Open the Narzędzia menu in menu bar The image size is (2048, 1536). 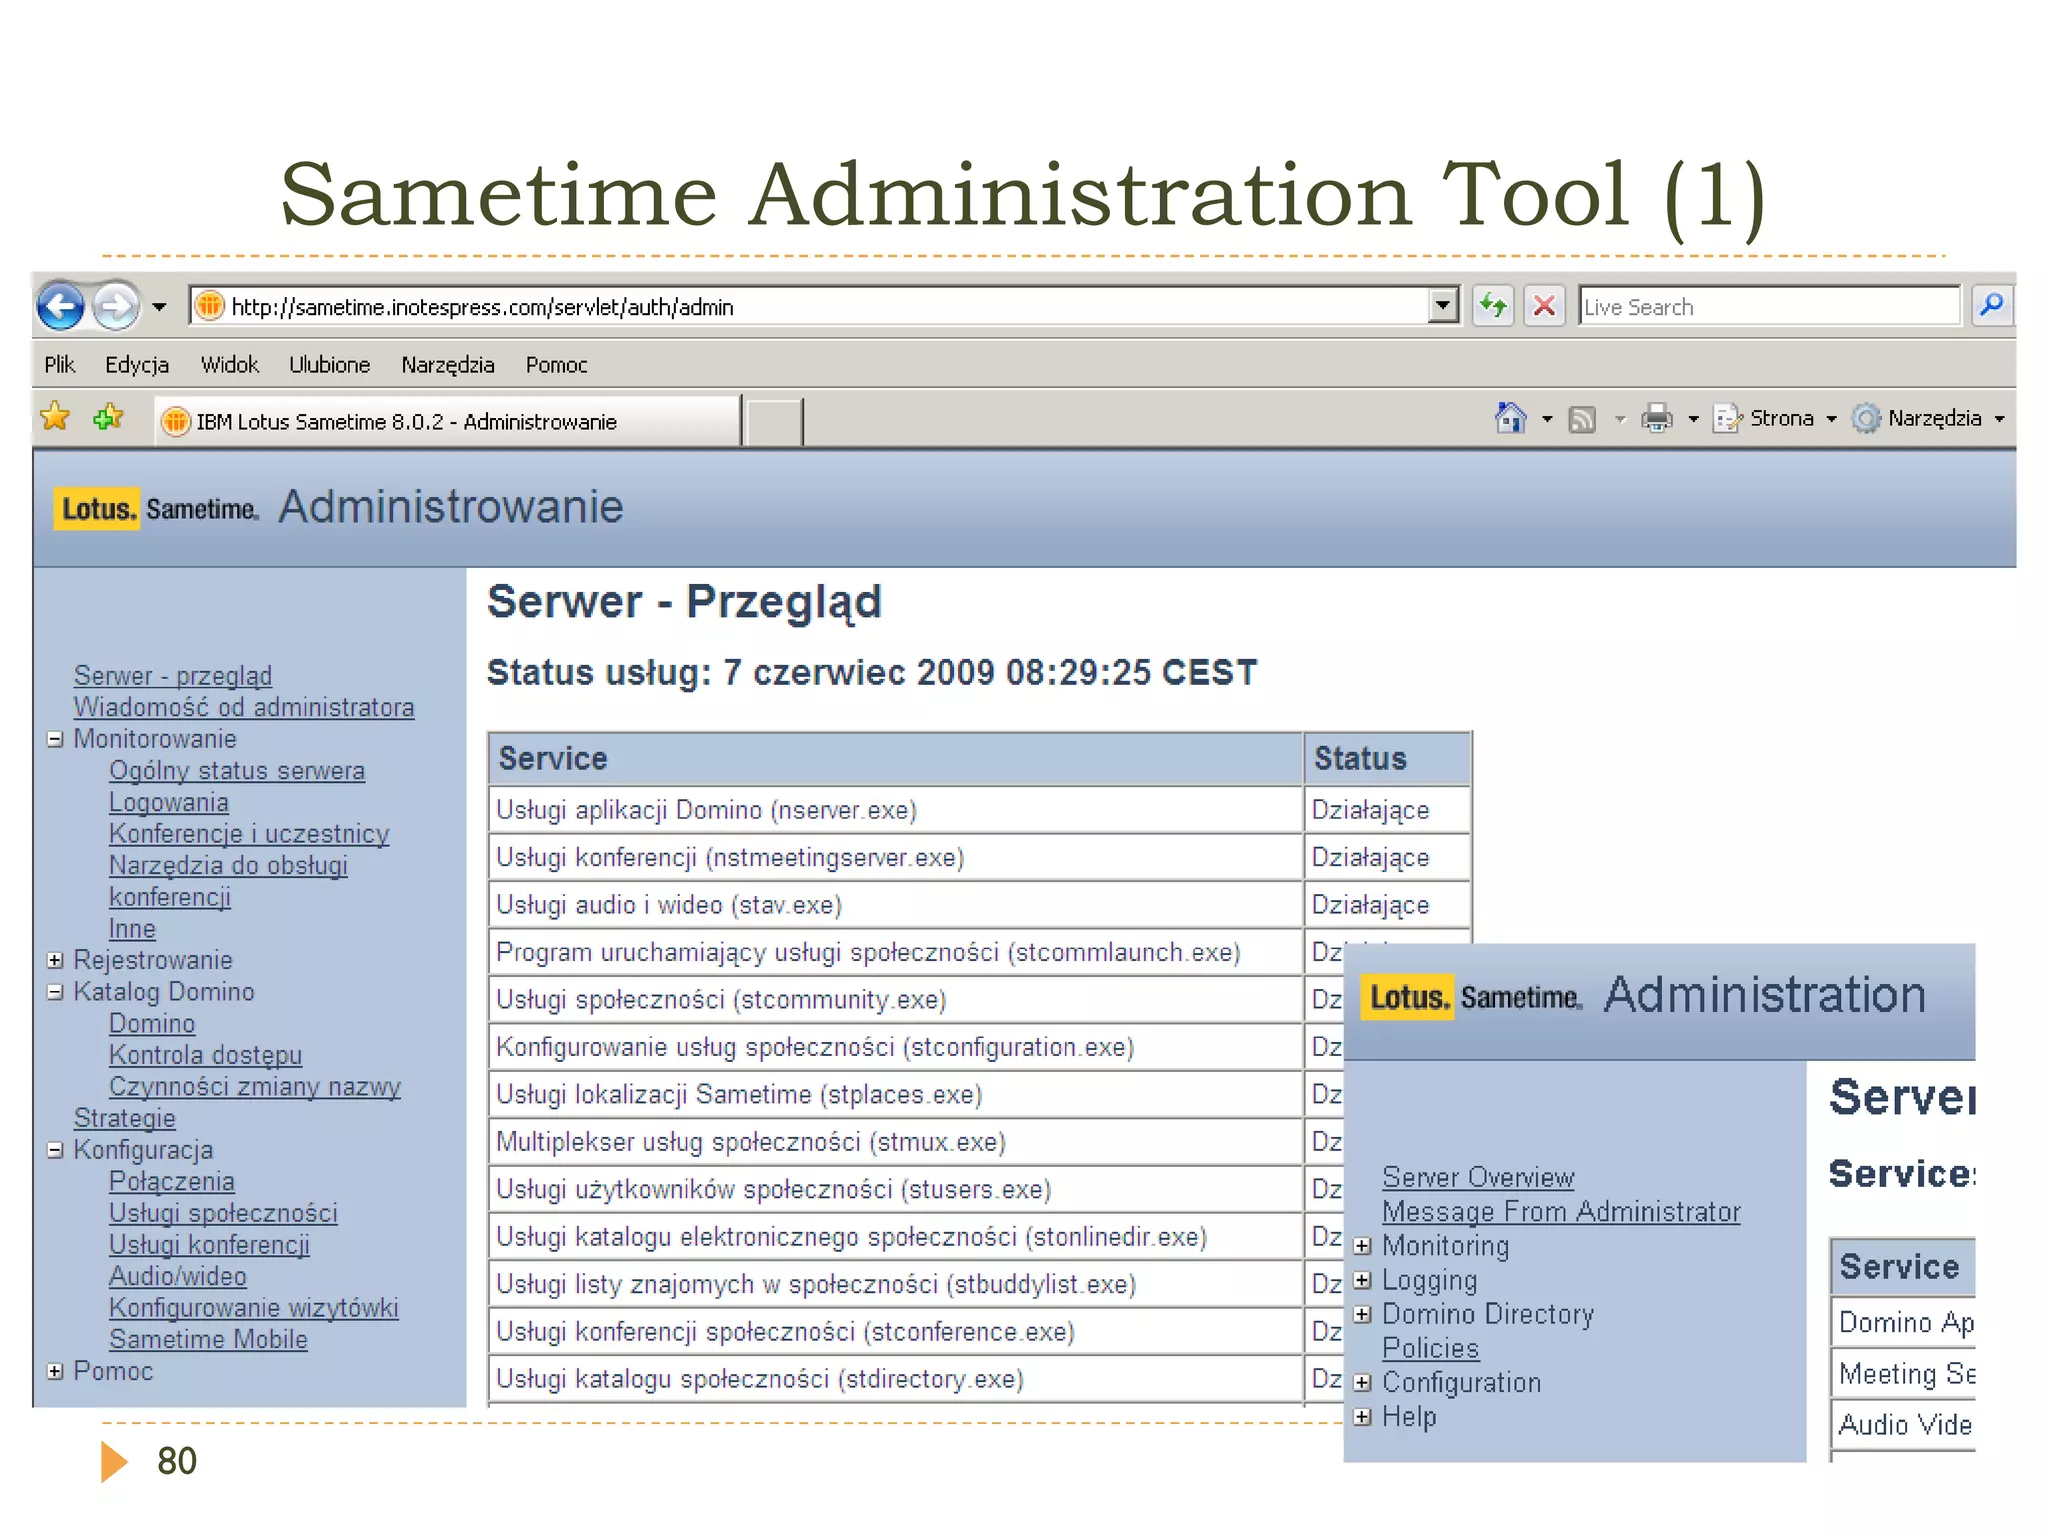point(448,365)
